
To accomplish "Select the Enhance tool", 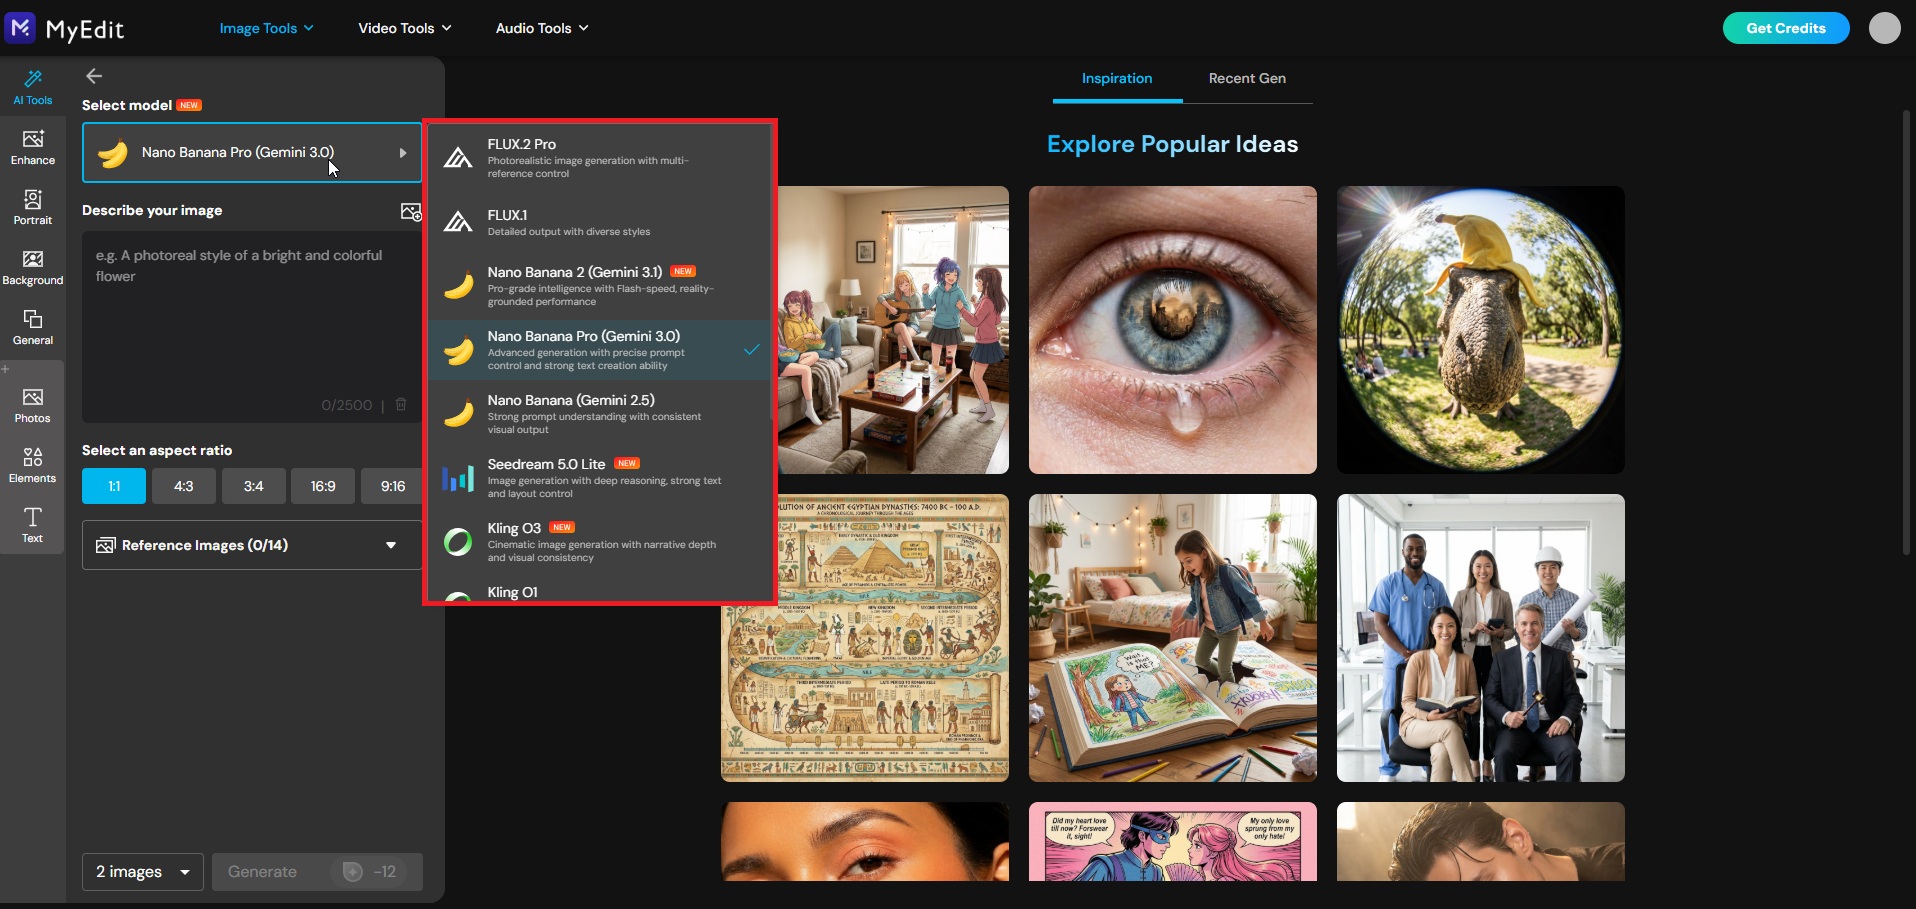I will (31, 147).
